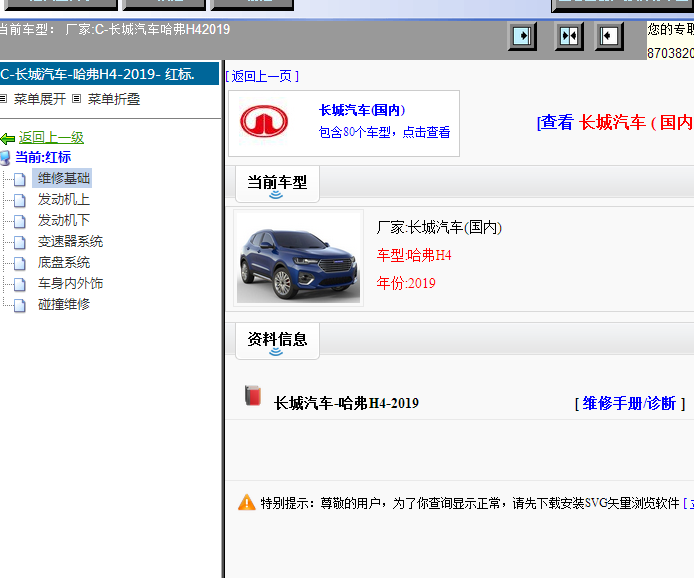Expand all menus with 菜单展开
Viewport: 694px width, 578px height.
pyautogui.click(x=39, y=99)
